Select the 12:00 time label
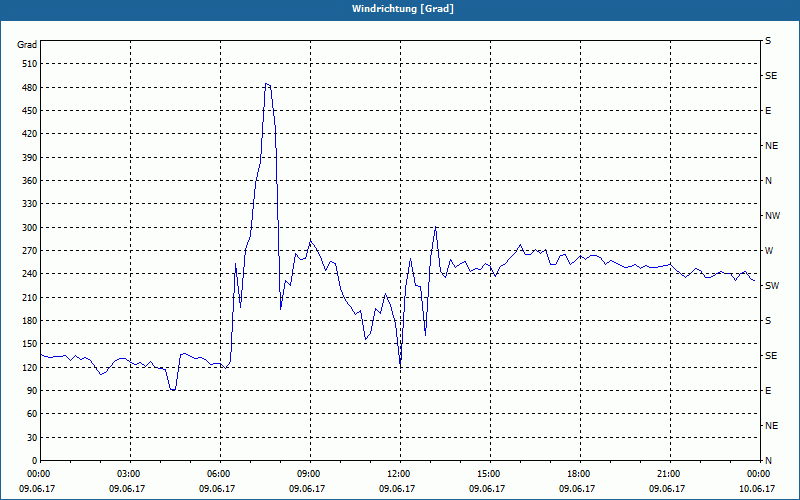 (x=397, y=474)
